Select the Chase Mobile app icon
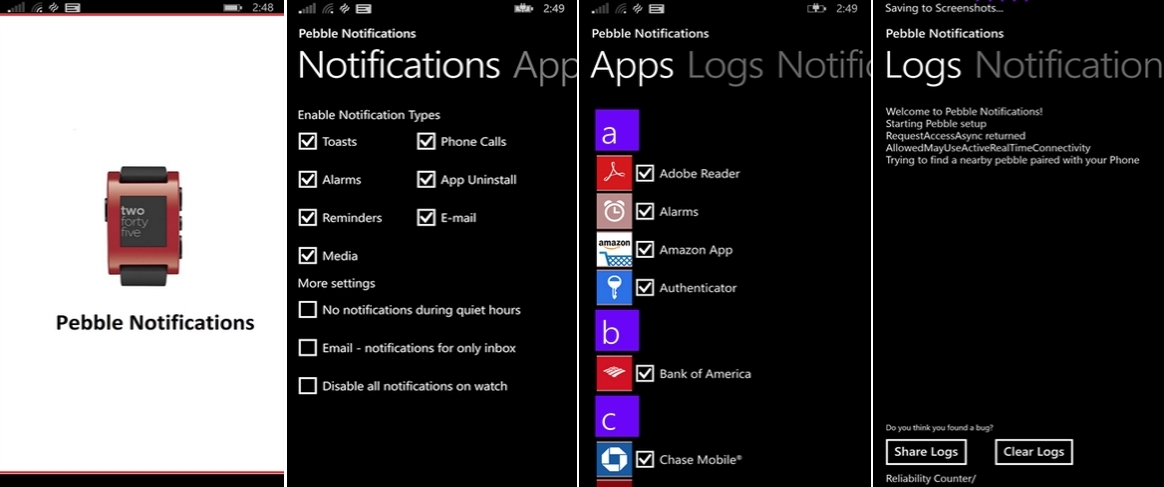1164x487 pixels. 614,459
